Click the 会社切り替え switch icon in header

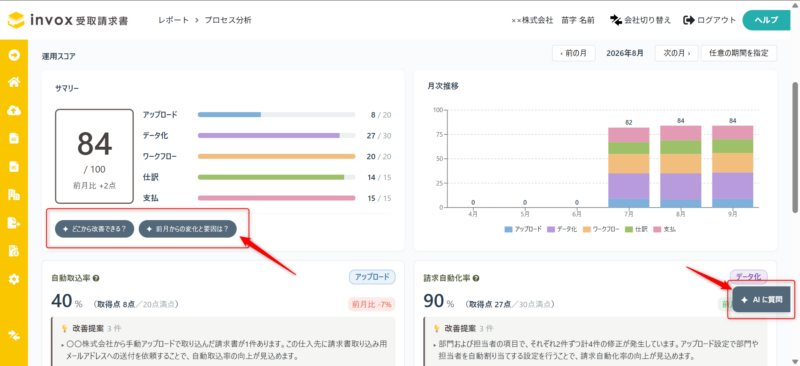point(616,20)
